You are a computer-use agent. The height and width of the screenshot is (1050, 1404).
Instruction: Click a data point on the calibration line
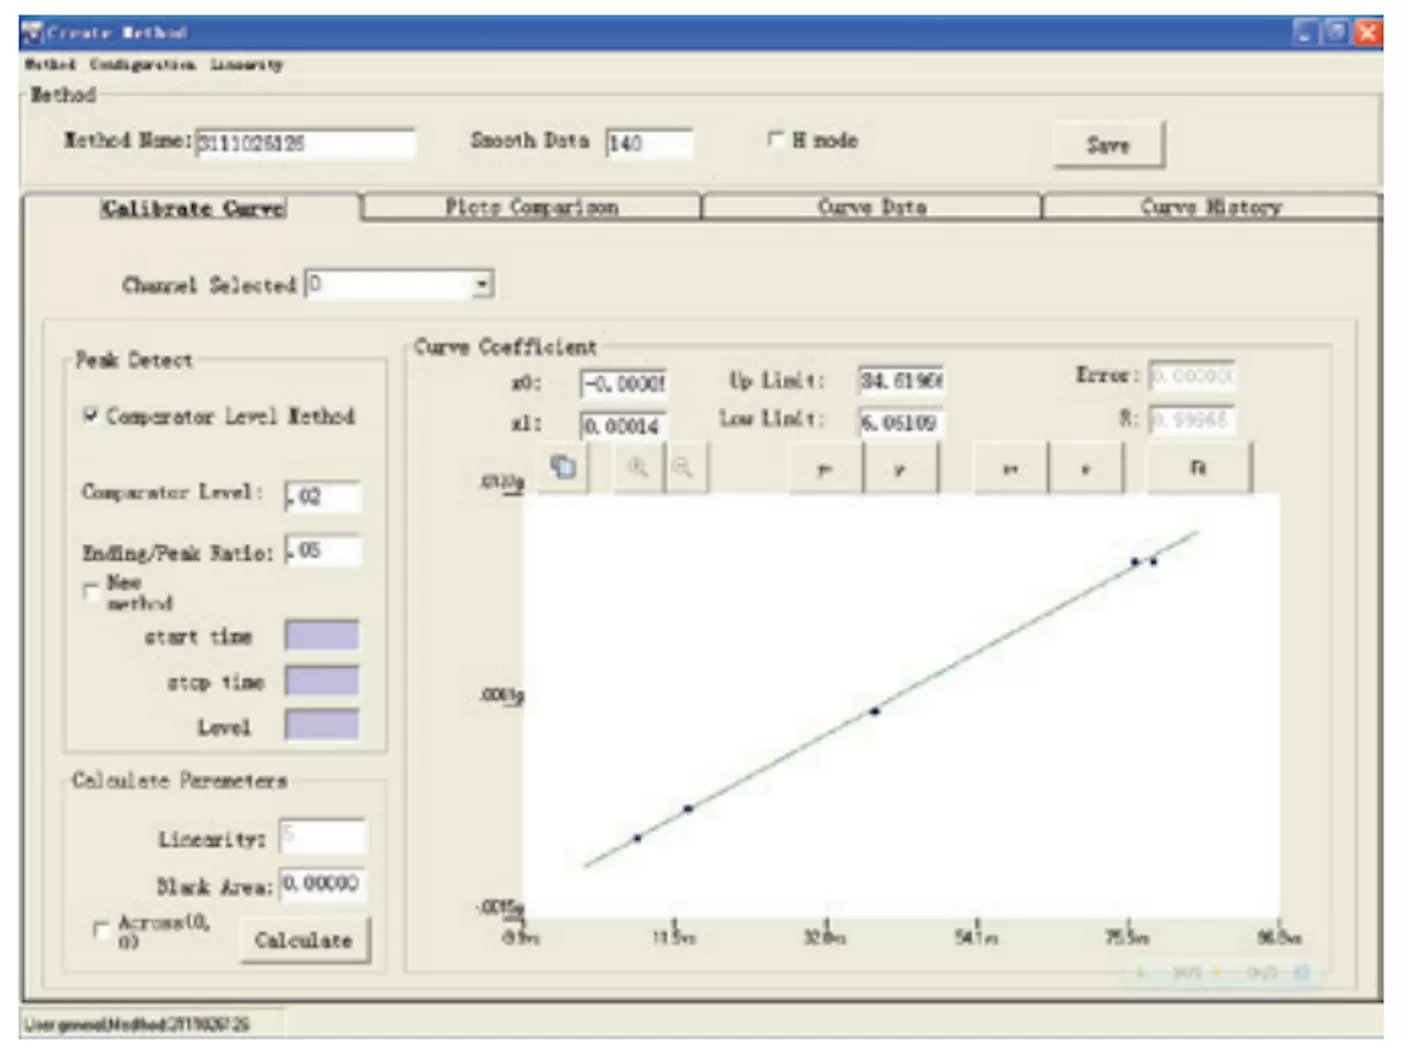875,710
